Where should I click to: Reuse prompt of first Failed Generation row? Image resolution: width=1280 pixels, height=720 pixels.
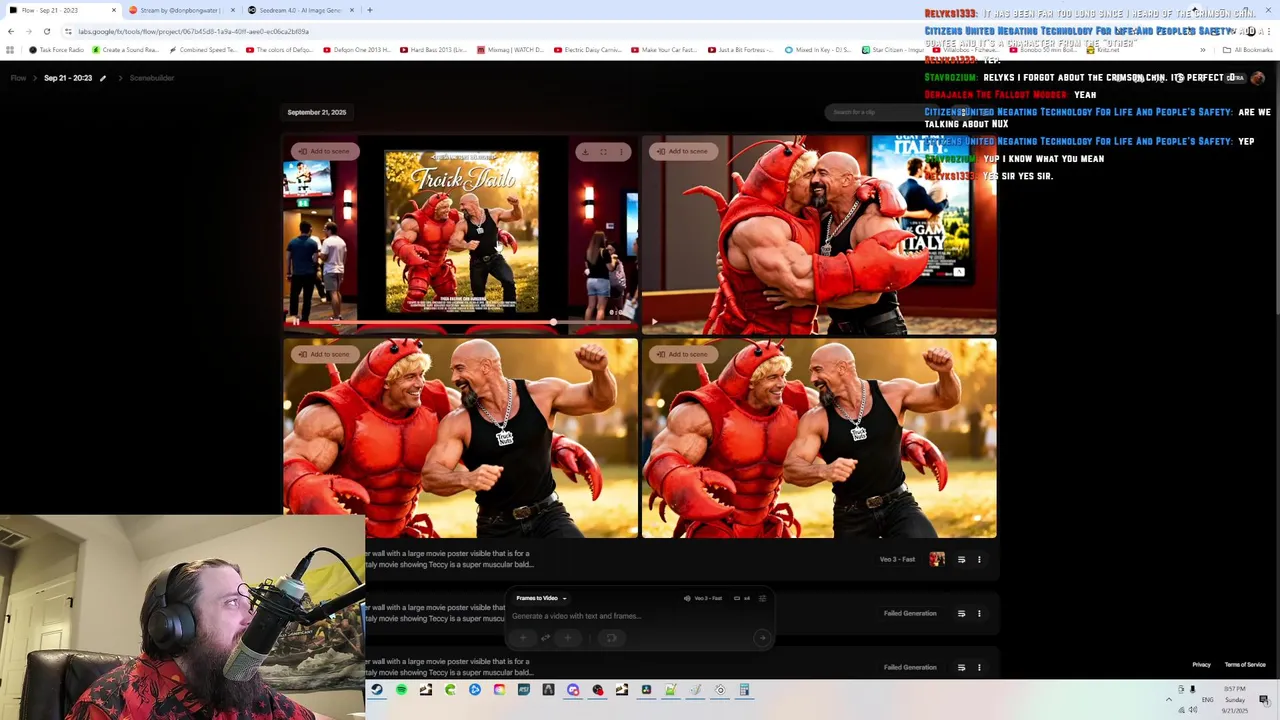click(x=961, y=613)
